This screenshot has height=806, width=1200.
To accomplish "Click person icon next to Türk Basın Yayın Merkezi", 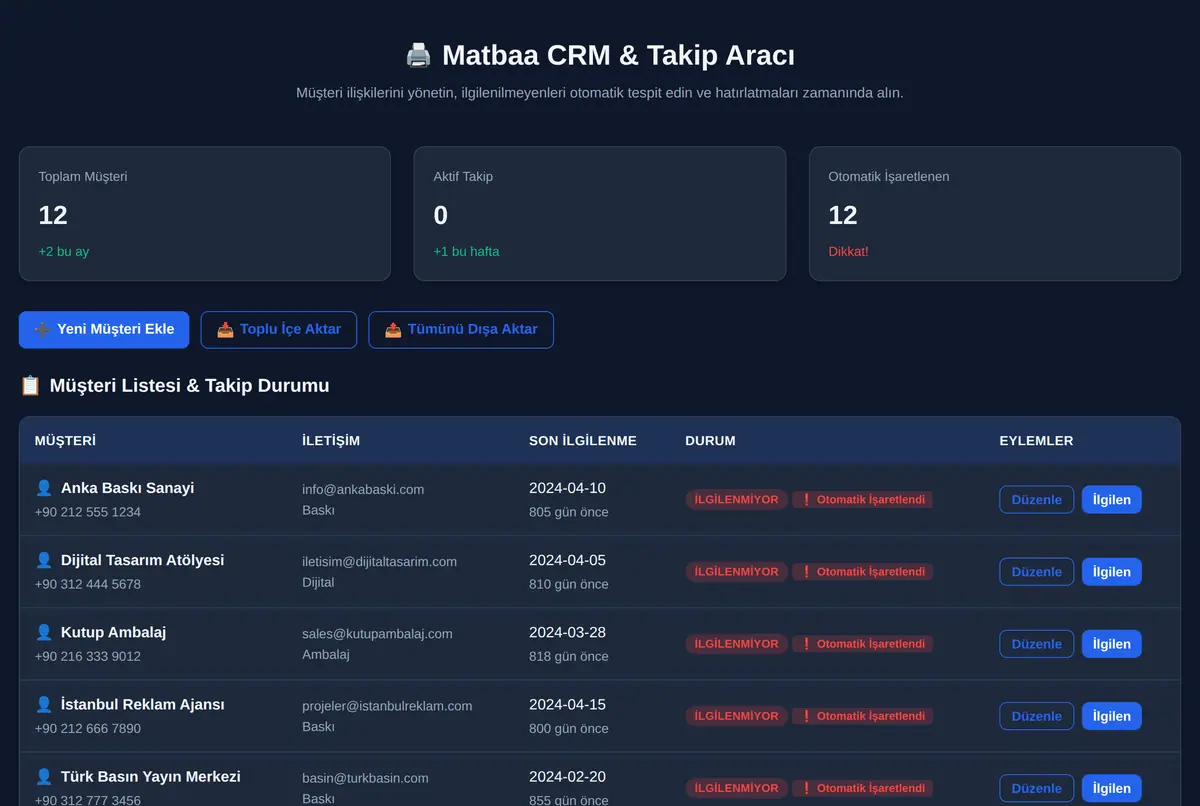I will 44,776.
